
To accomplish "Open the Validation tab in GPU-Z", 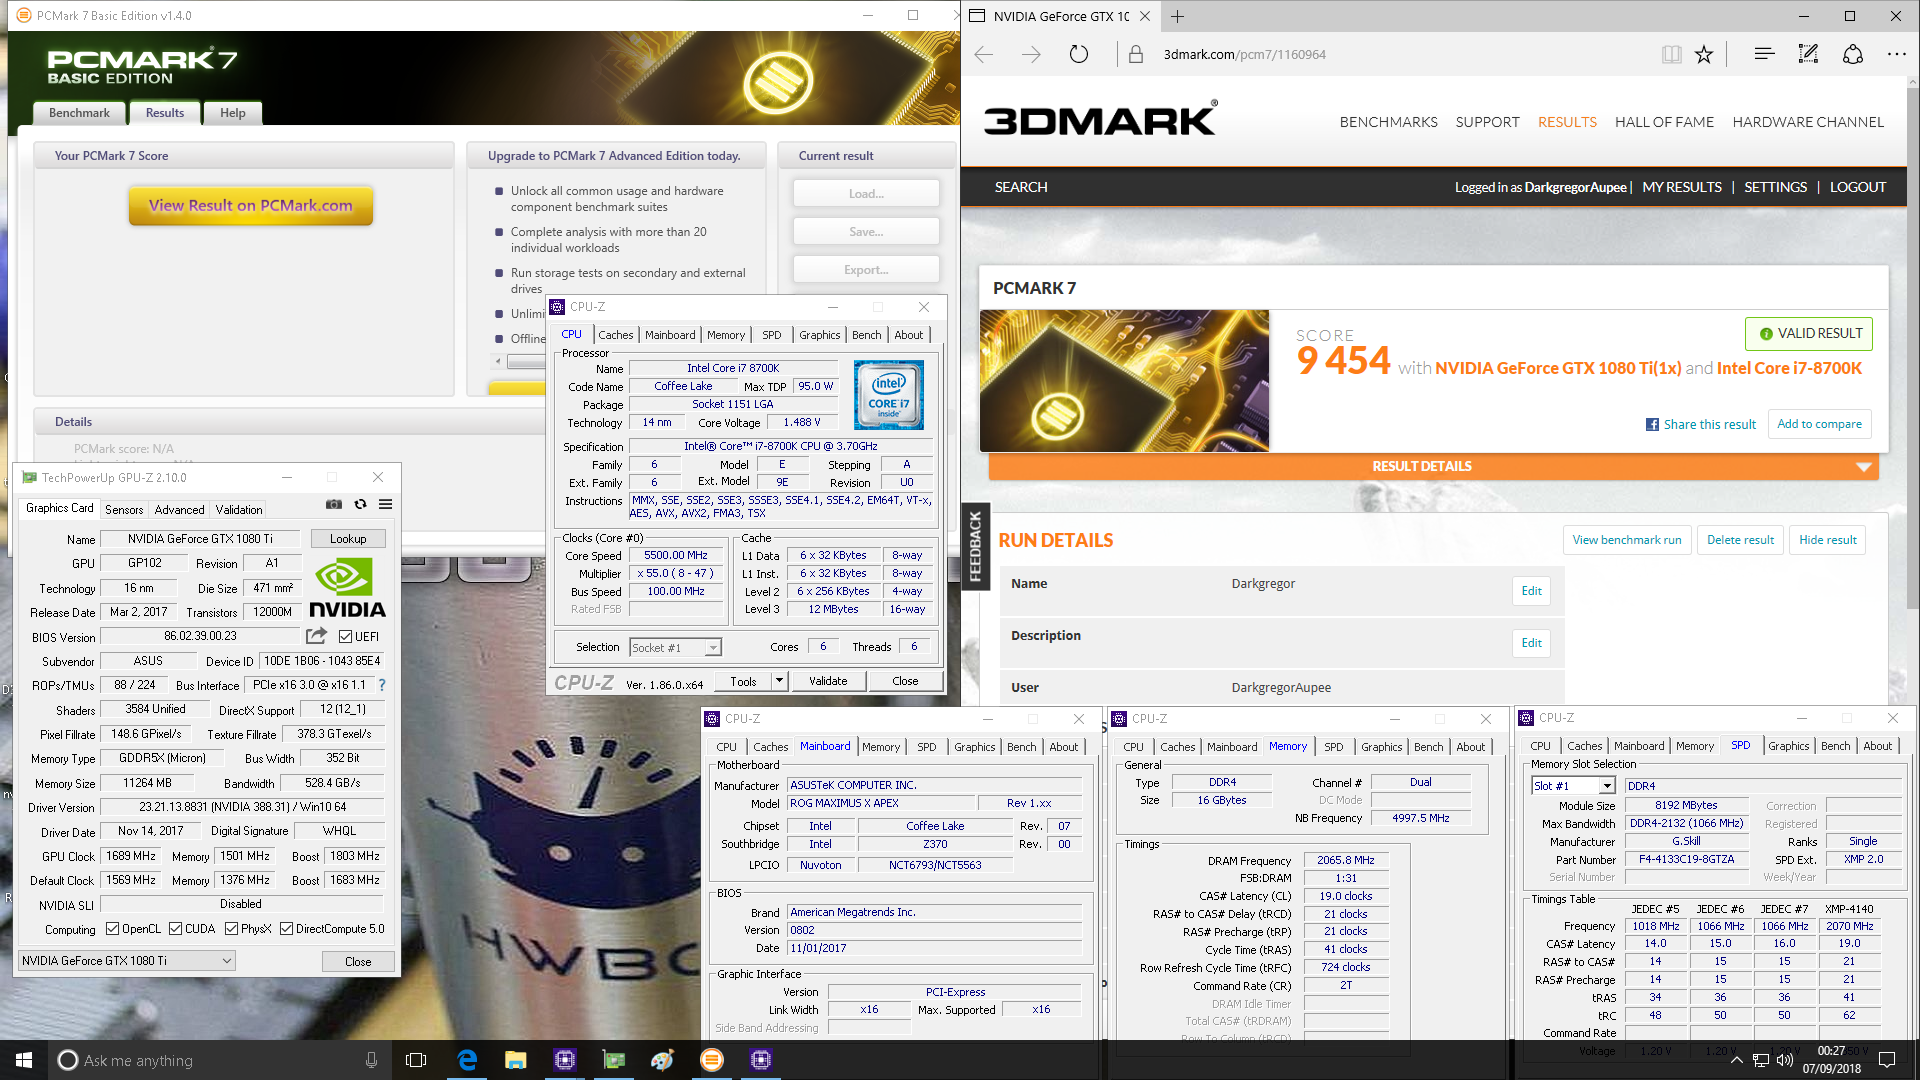I will click(x=239, y=510).
